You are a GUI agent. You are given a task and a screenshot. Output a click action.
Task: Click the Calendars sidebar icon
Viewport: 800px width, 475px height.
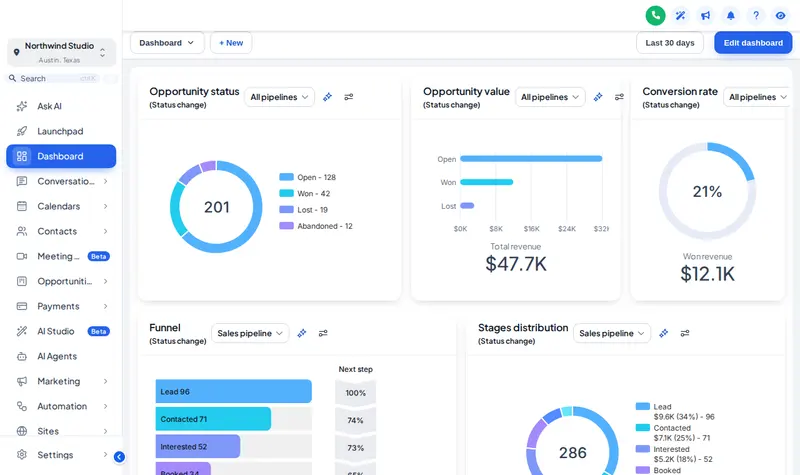(x=21, y=206)
